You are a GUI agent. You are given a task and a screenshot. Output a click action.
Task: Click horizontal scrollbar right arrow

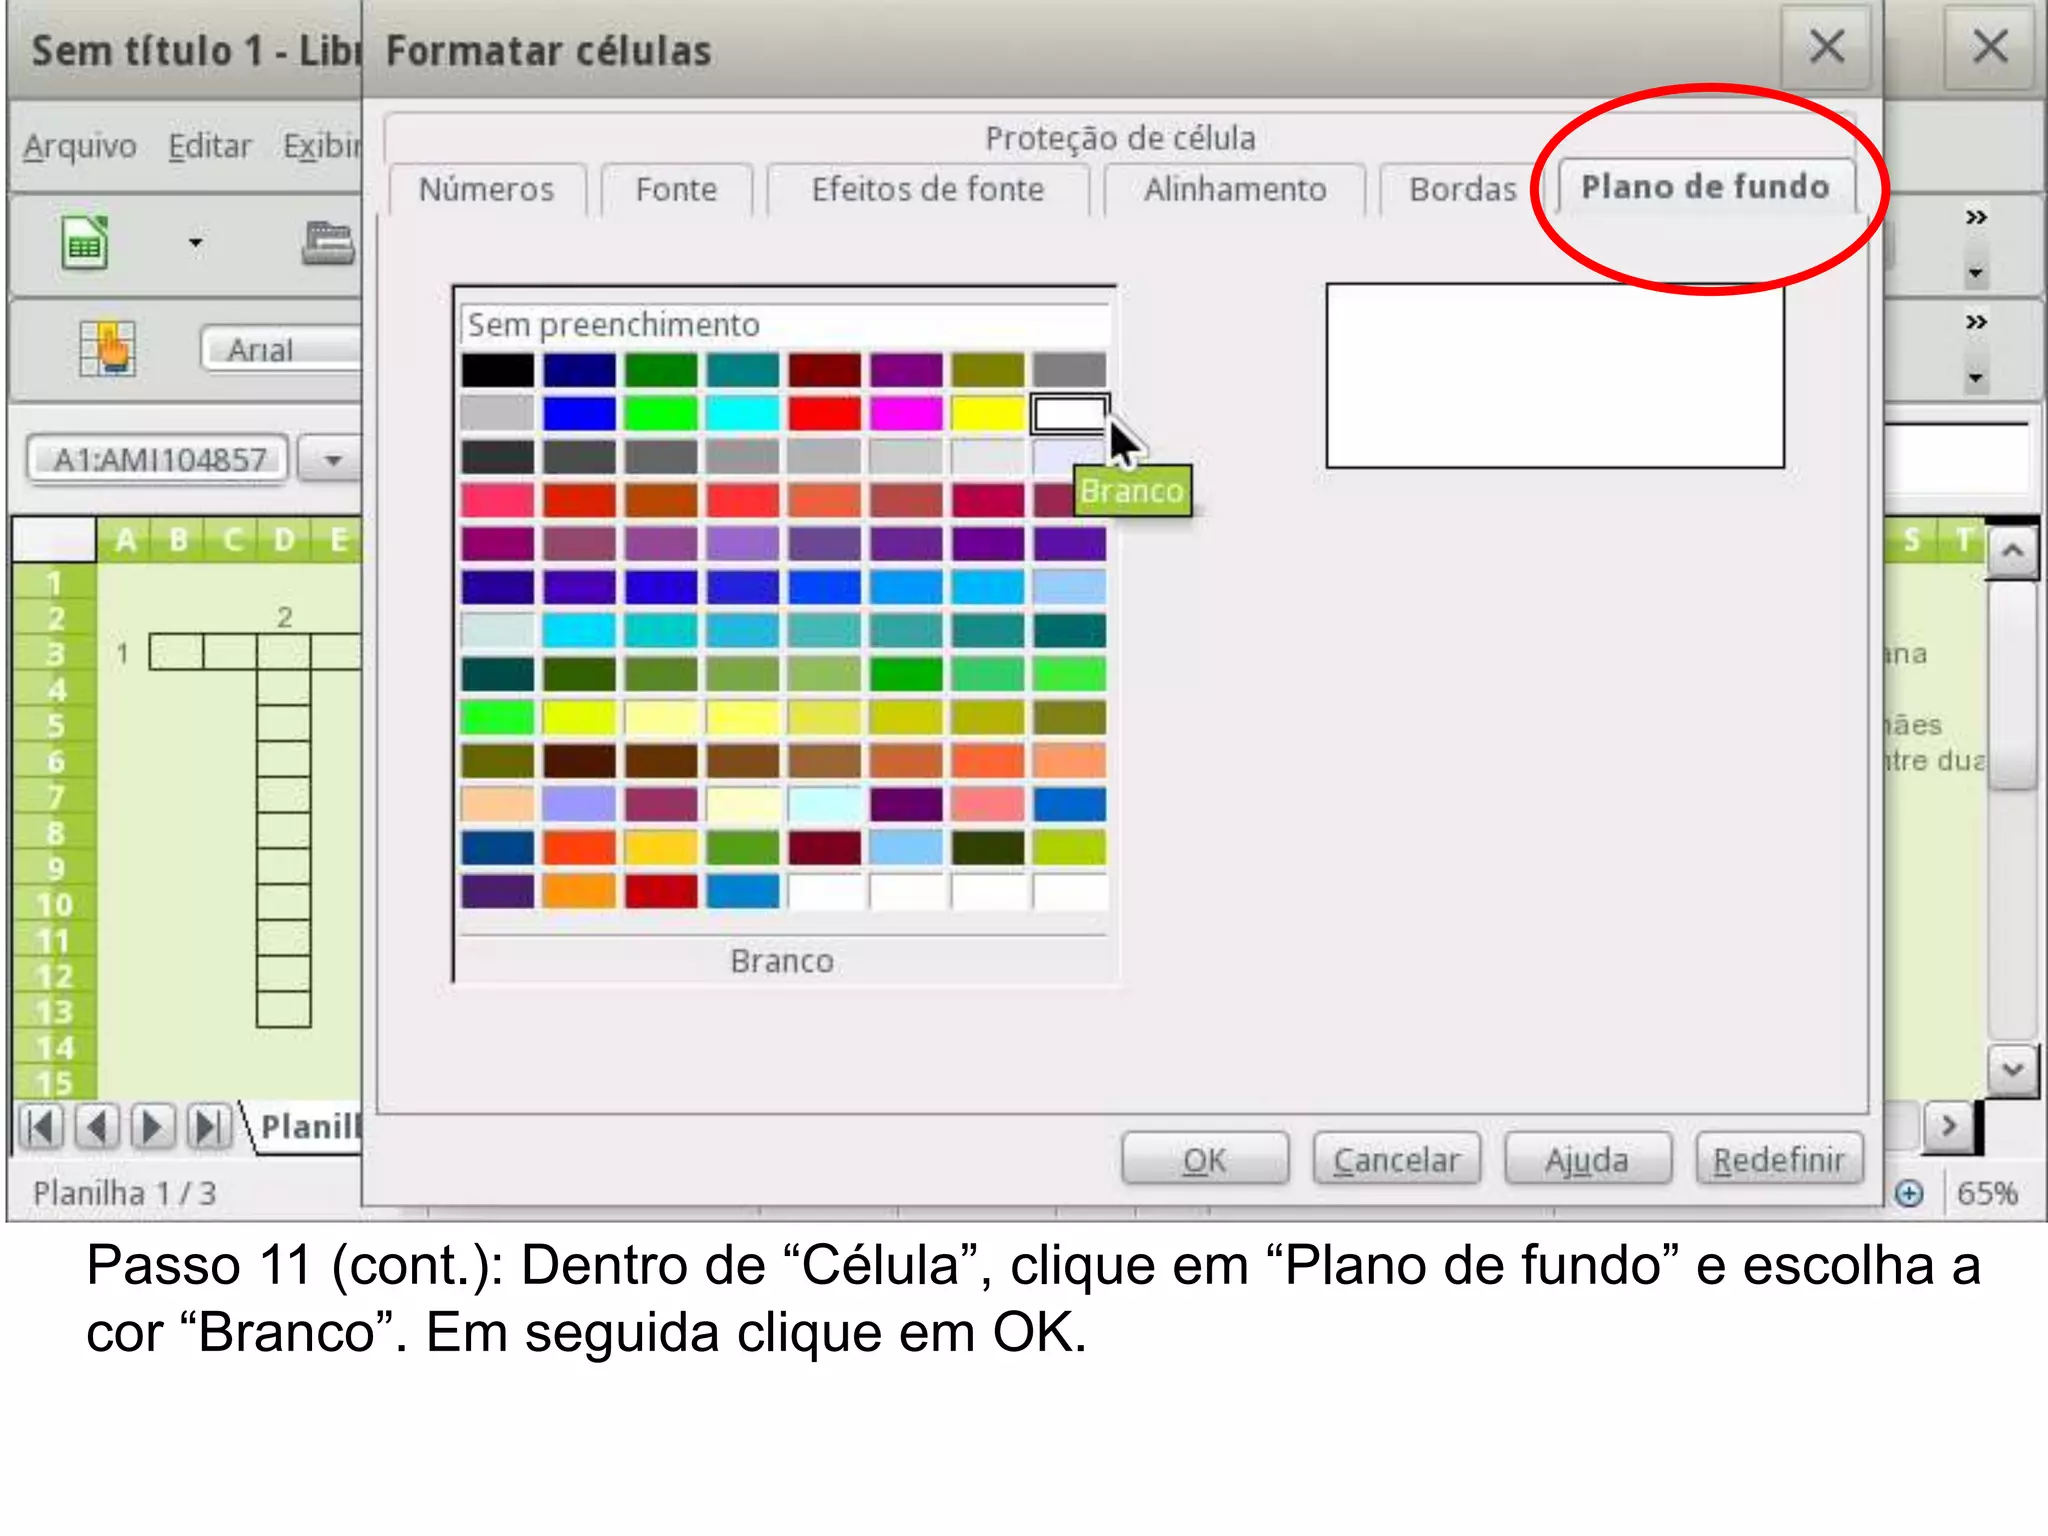pos(1948,1126)
